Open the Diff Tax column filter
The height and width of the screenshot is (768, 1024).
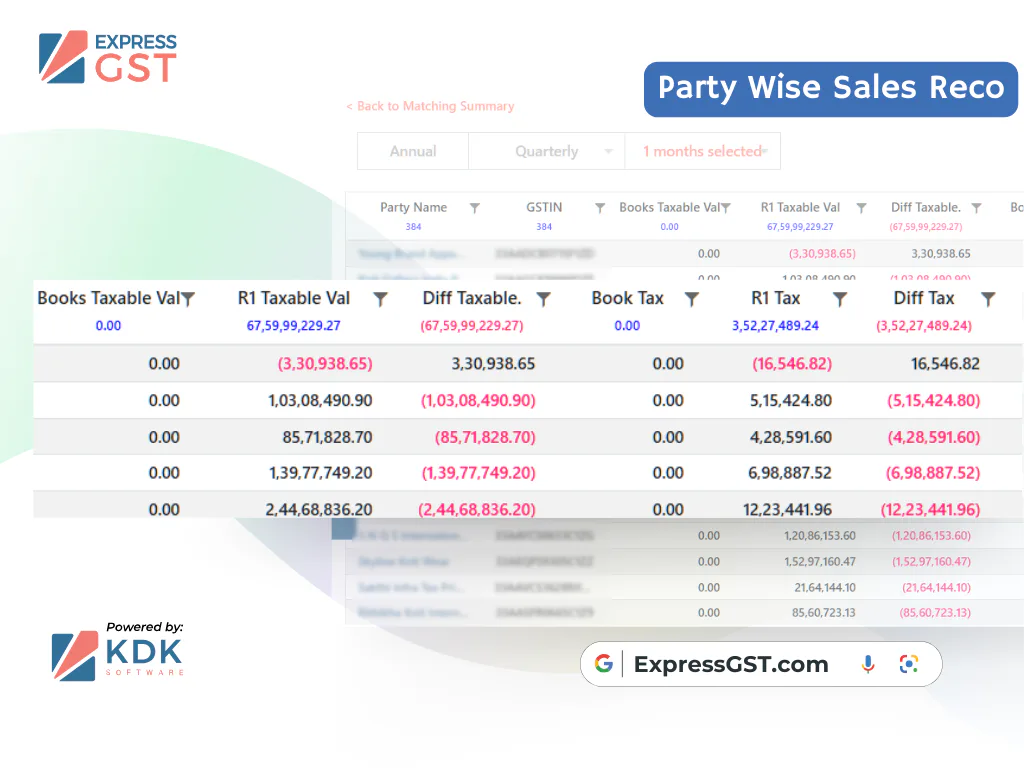(x=988, y=299)
